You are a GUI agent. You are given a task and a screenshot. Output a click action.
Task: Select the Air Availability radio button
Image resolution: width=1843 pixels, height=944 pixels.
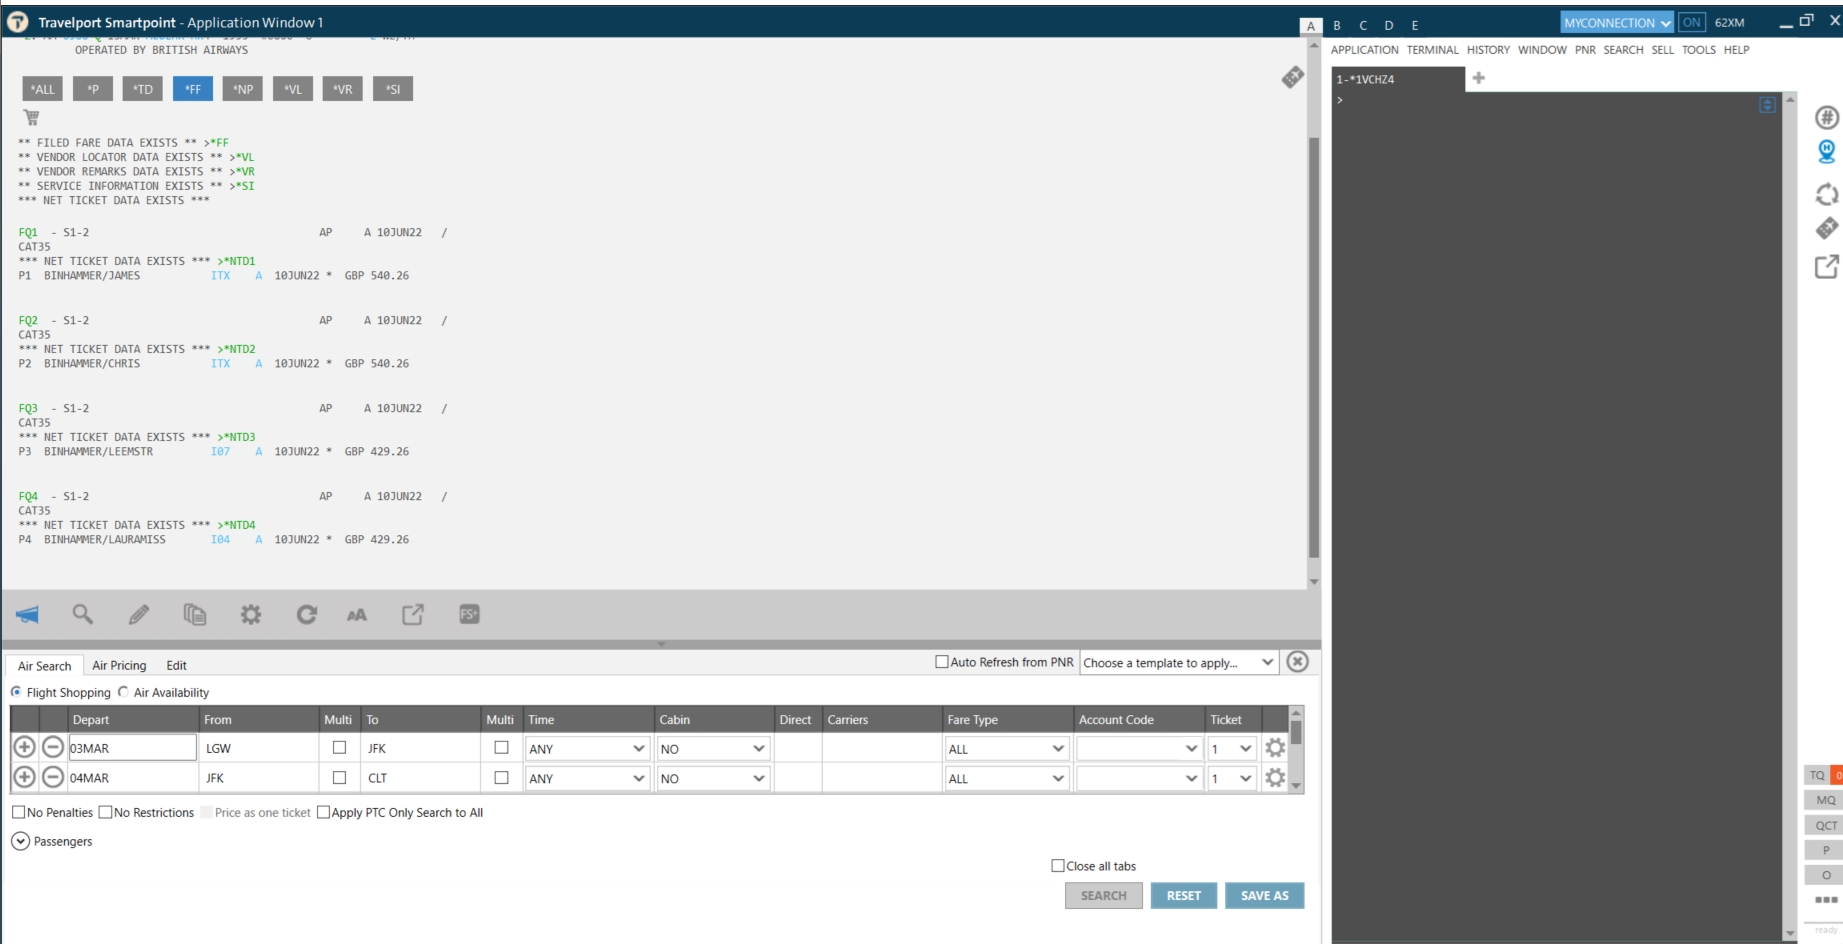coord(123,691)
